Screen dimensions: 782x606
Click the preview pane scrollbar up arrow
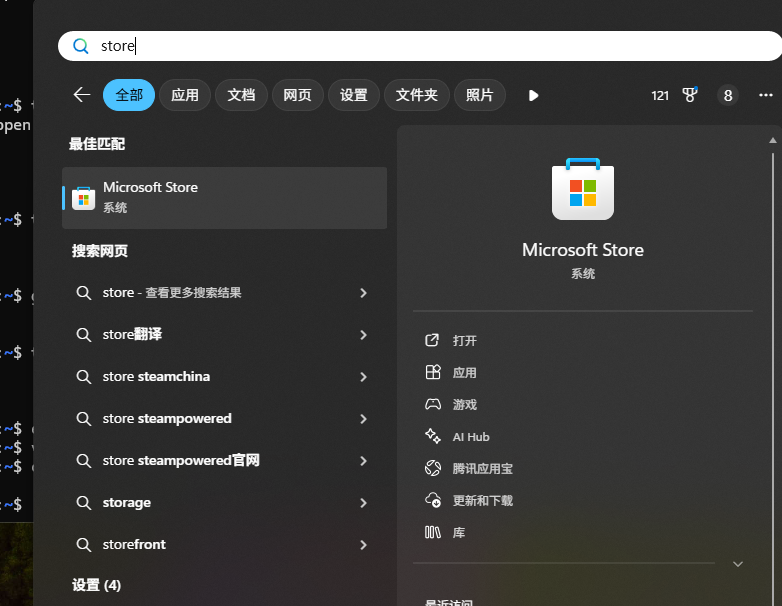(773, 141)
